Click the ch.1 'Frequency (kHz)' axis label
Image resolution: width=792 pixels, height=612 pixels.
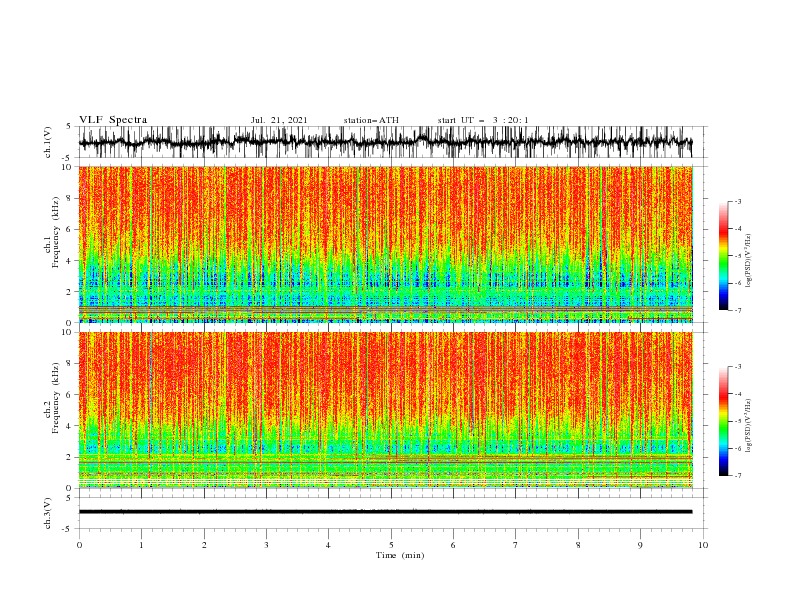click(x=55, y=232)
